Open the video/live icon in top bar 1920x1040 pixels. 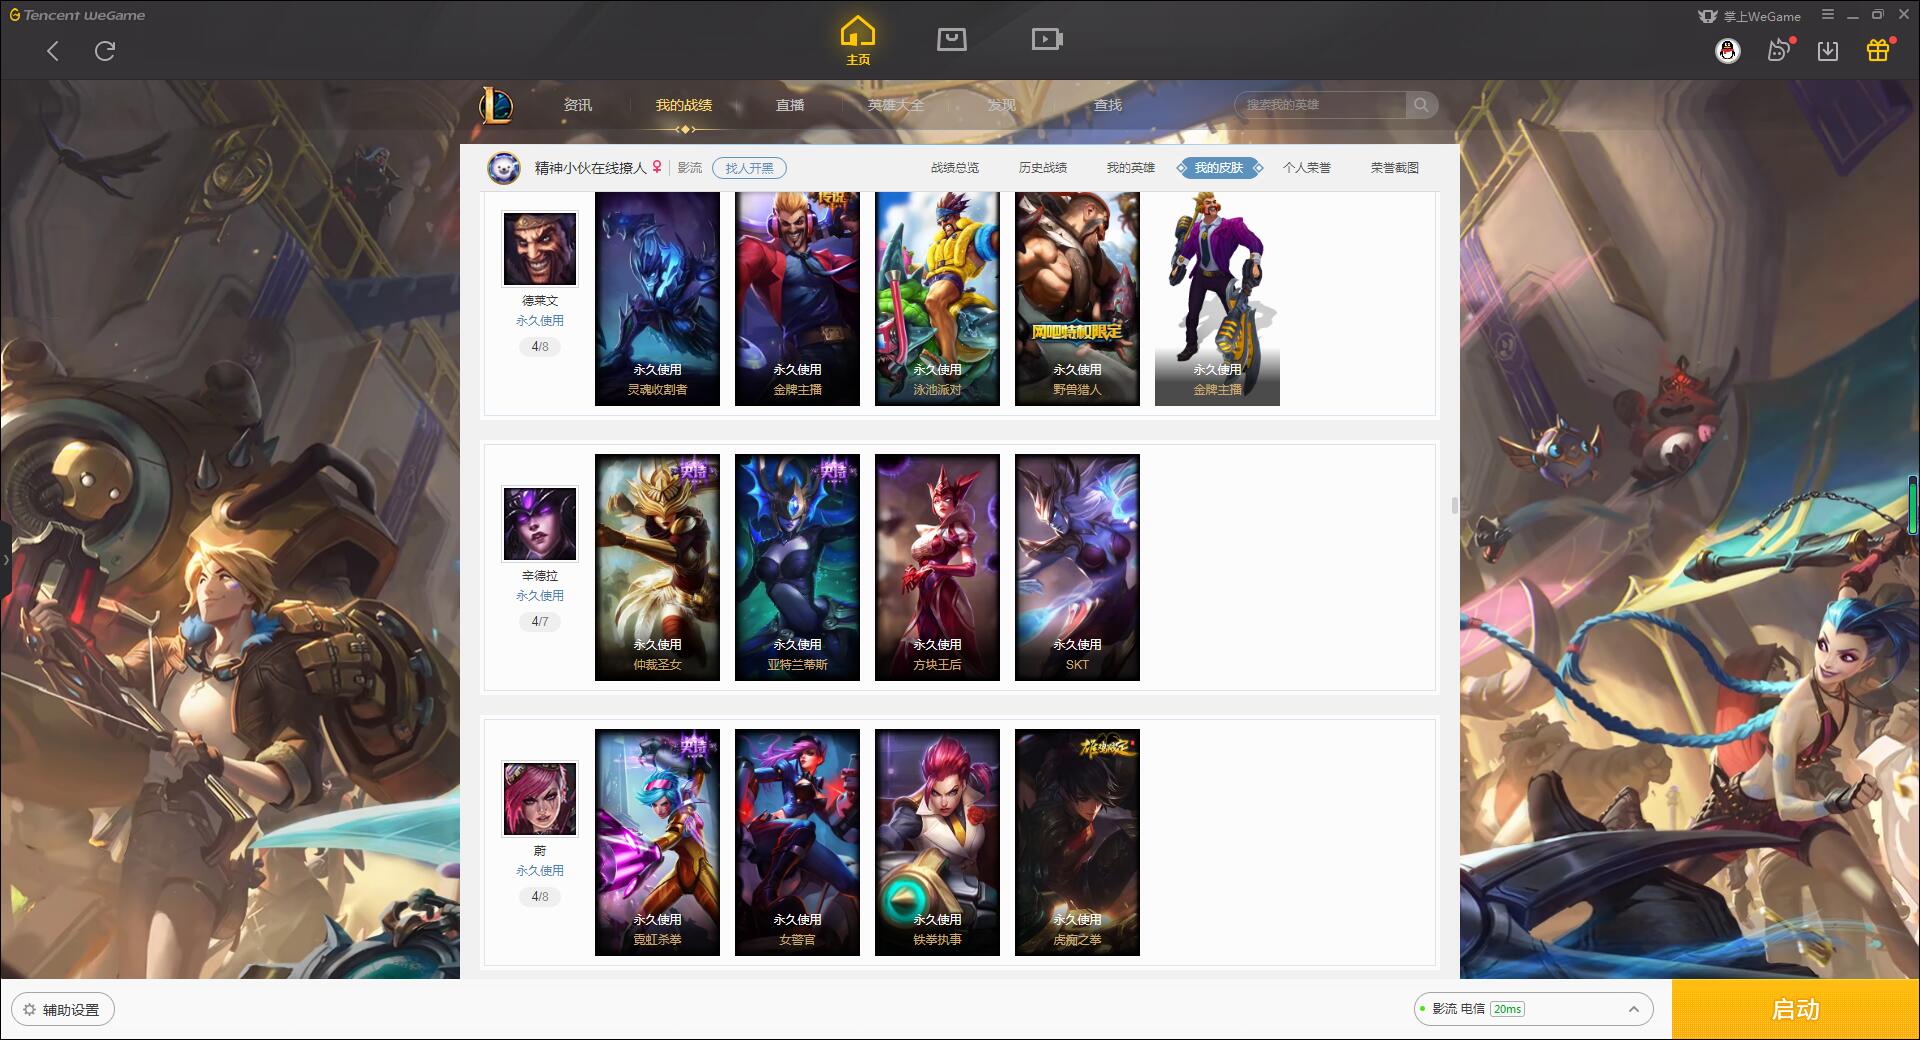[1047, 40]
